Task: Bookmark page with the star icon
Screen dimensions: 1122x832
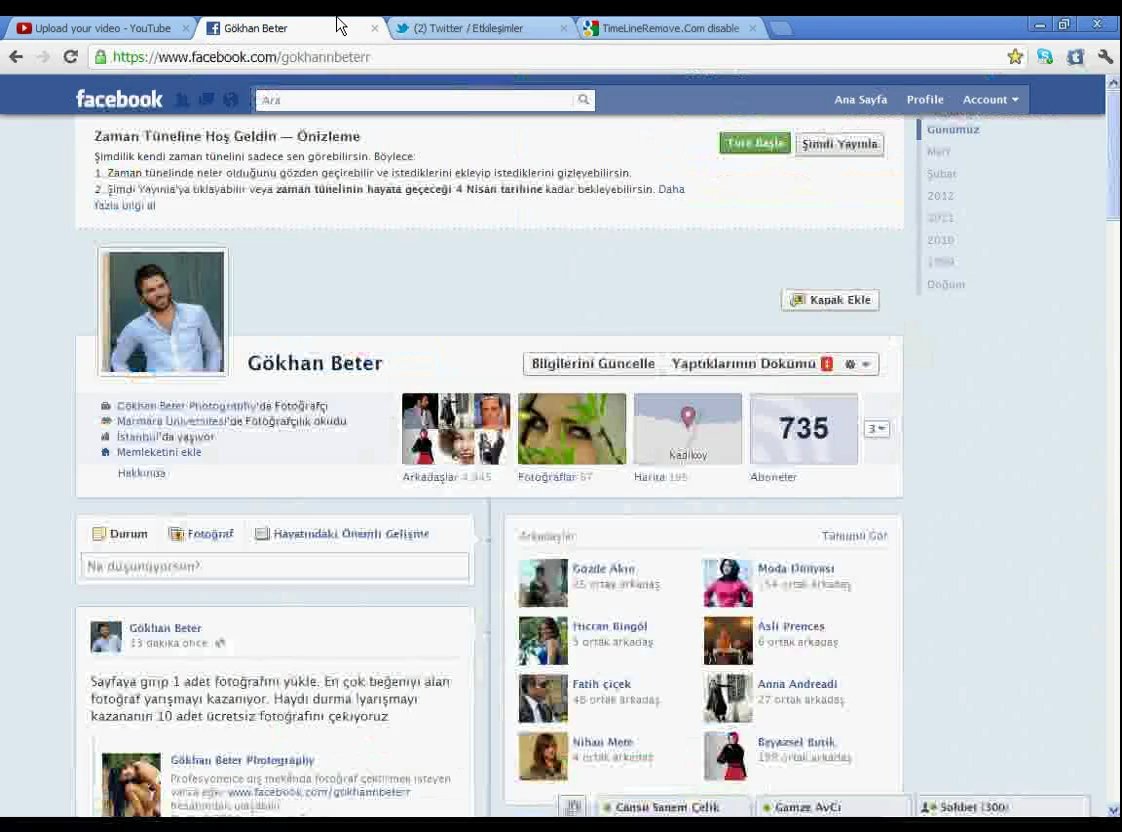Action: click(x=1015, y=57)
